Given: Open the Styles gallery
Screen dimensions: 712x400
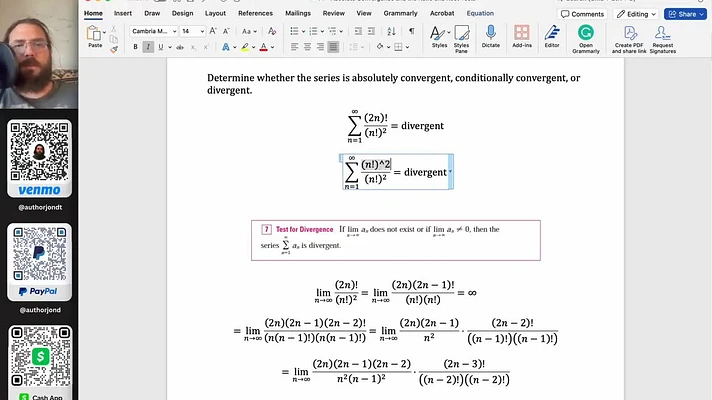Looking at the screenshot, I should tap(439, 37).
